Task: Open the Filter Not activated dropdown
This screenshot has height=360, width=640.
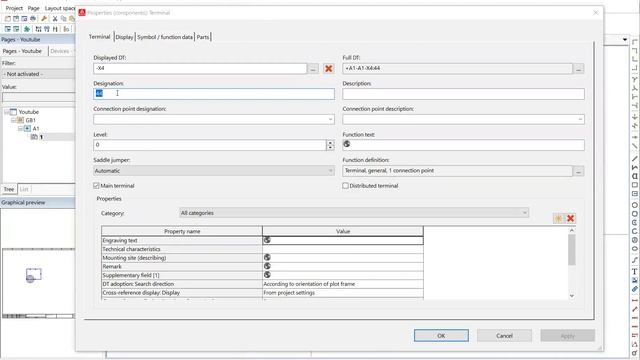Action: [x=38, y=74]
